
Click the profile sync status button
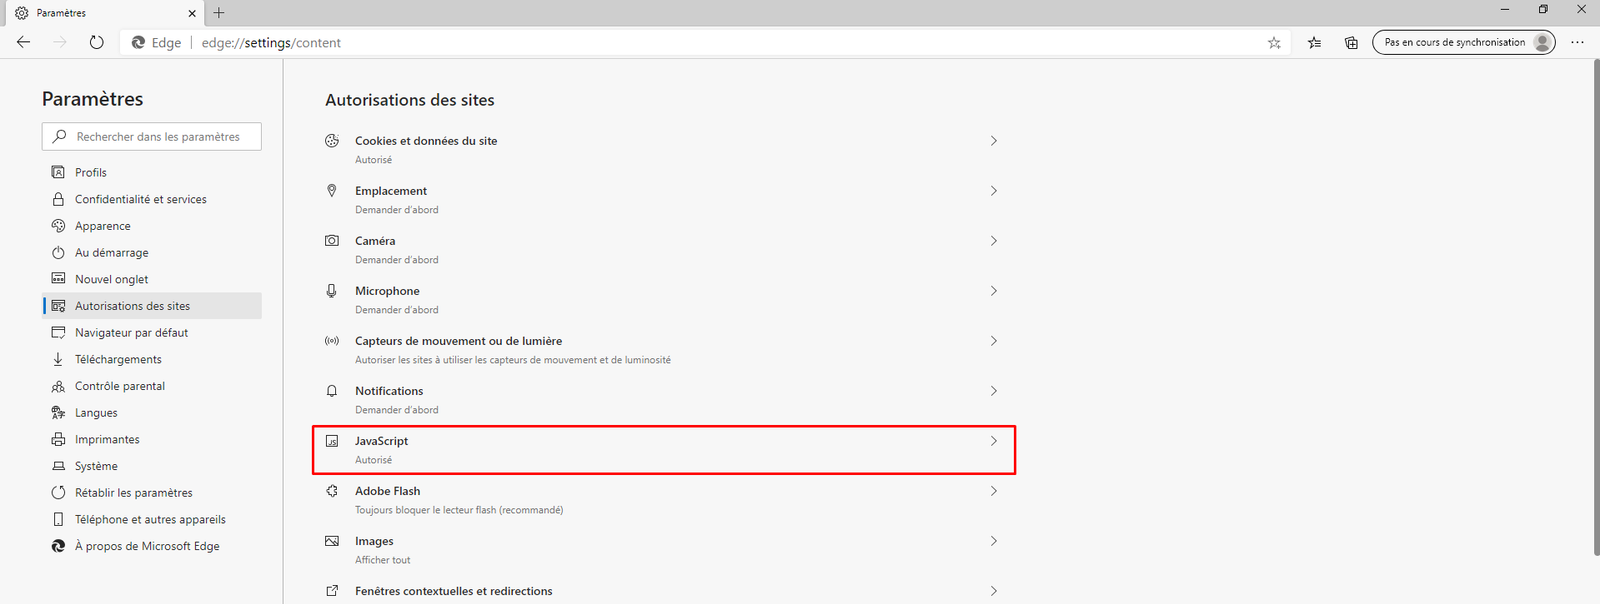point(1463,42)
